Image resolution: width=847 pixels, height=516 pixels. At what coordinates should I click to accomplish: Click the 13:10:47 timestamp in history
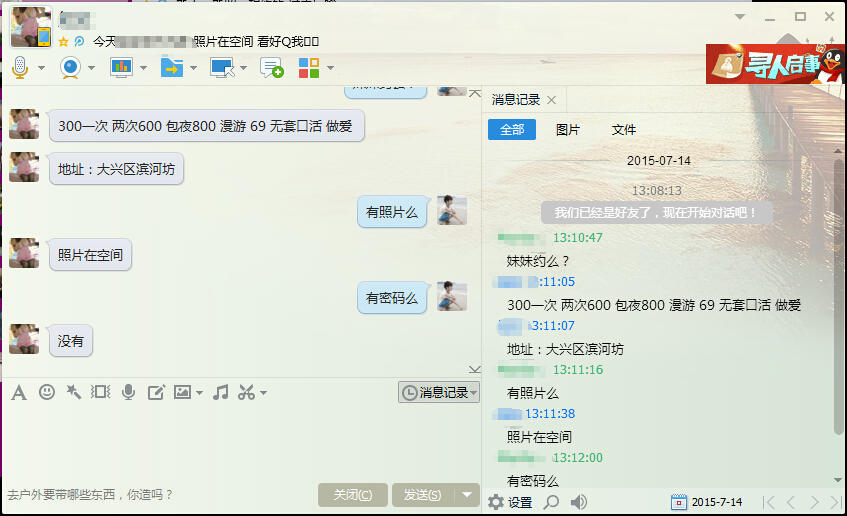[x=577, y=238]
